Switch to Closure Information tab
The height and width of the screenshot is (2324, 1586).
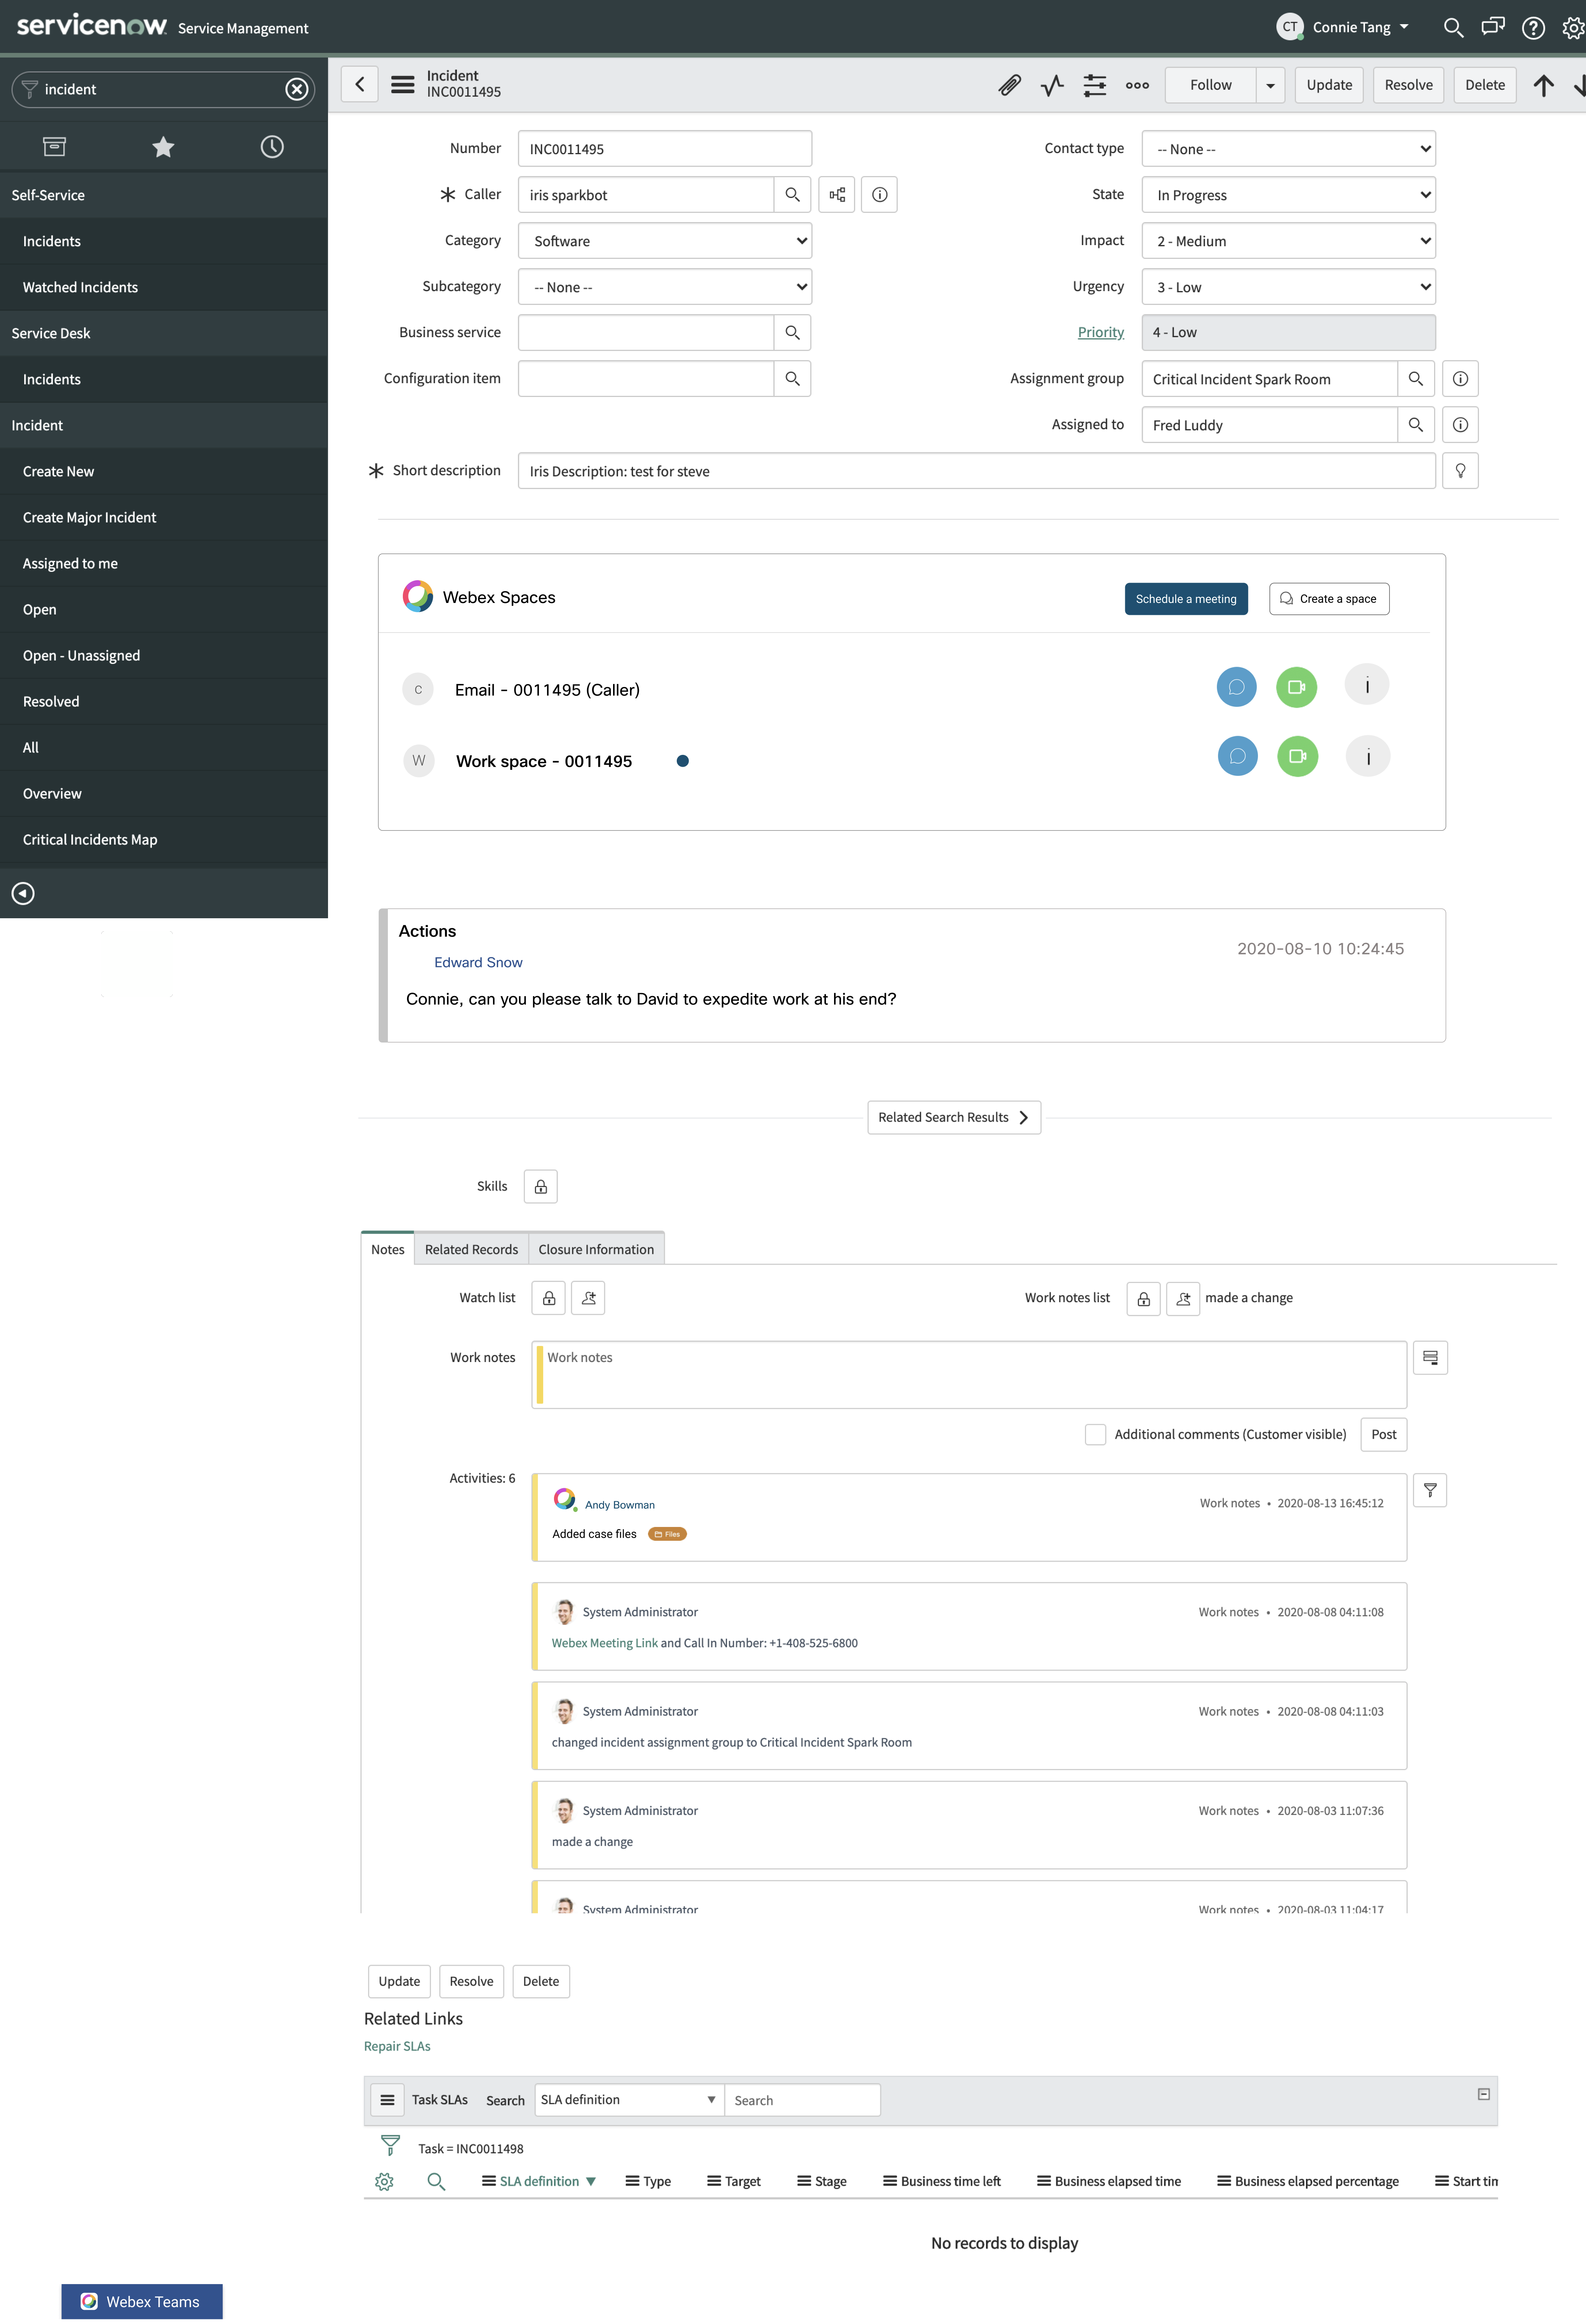pos(596,1249)
